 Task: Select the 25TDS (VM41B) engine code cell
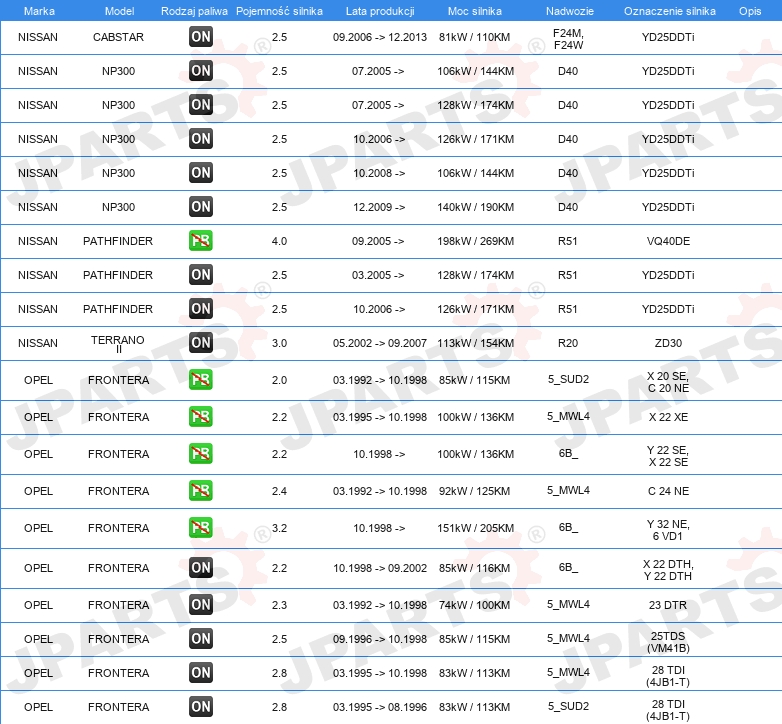pos(668,642)
